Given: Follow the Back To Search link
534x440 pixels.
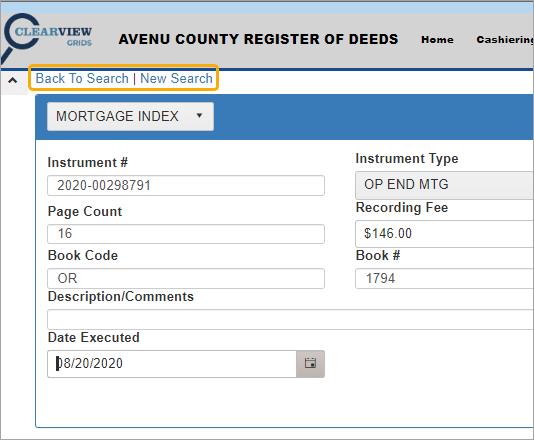Looking at the screenshot, I should point(82,78).
